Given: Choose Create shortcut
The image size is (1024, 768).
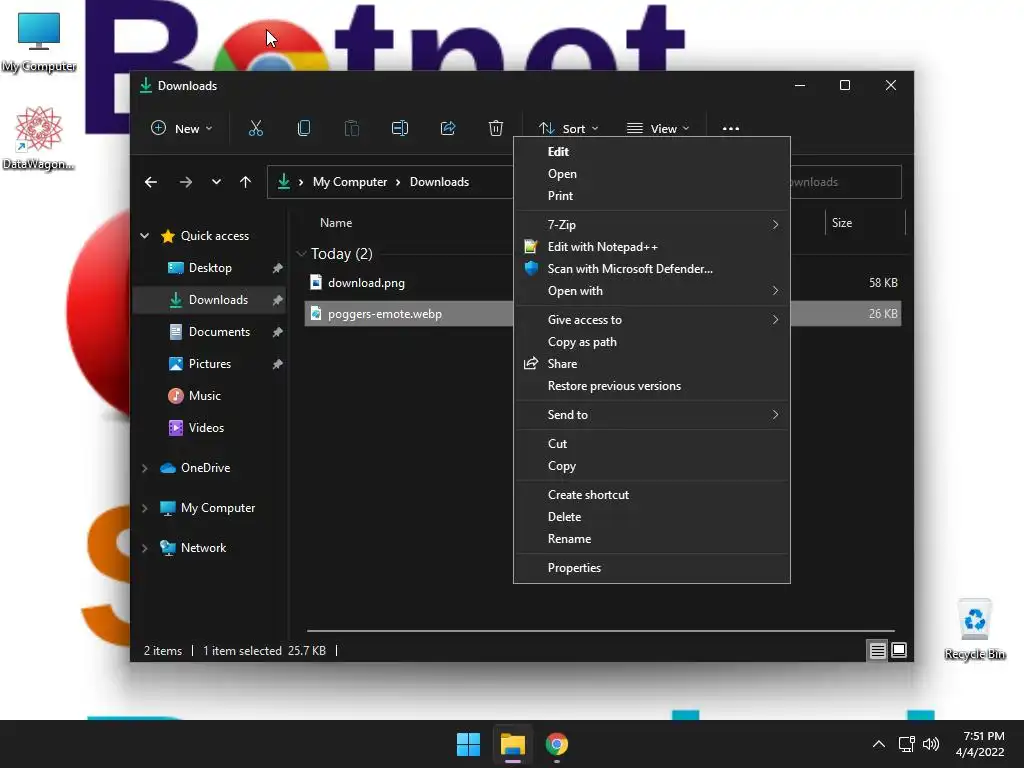Looking at the screenshot, I should [x=652, y=494].
